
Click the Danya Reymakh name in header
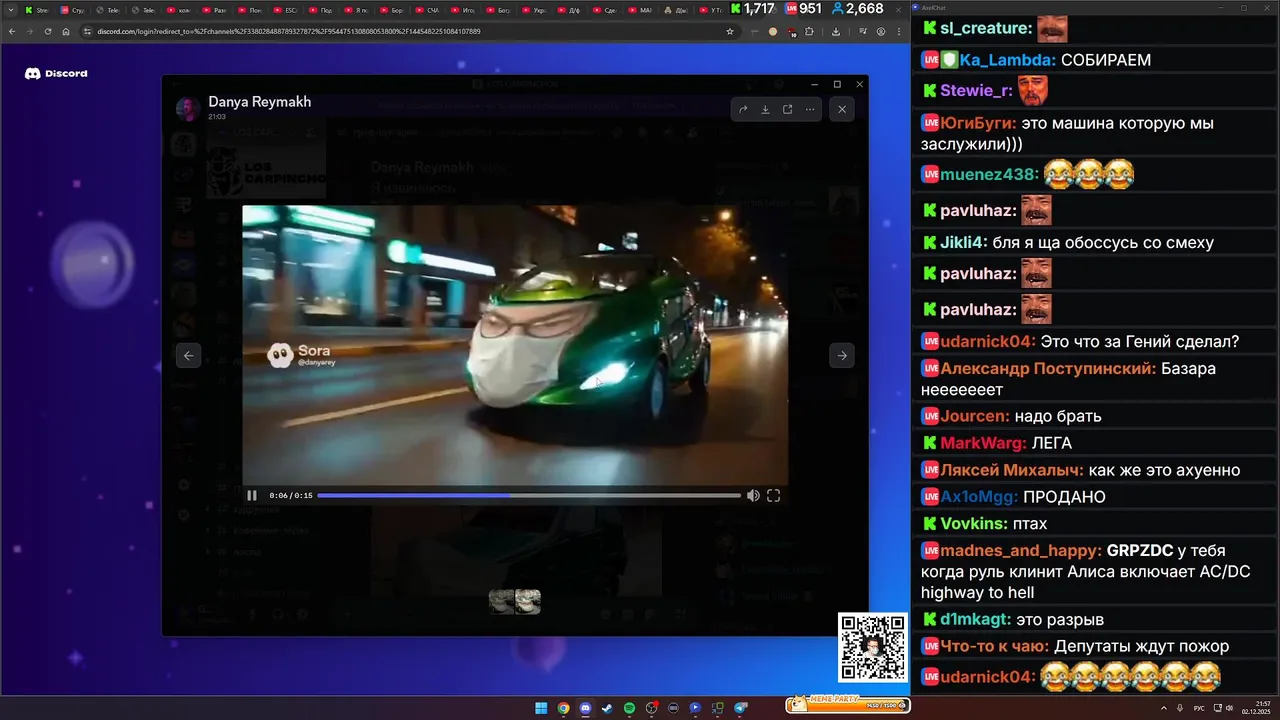[259, 102]
